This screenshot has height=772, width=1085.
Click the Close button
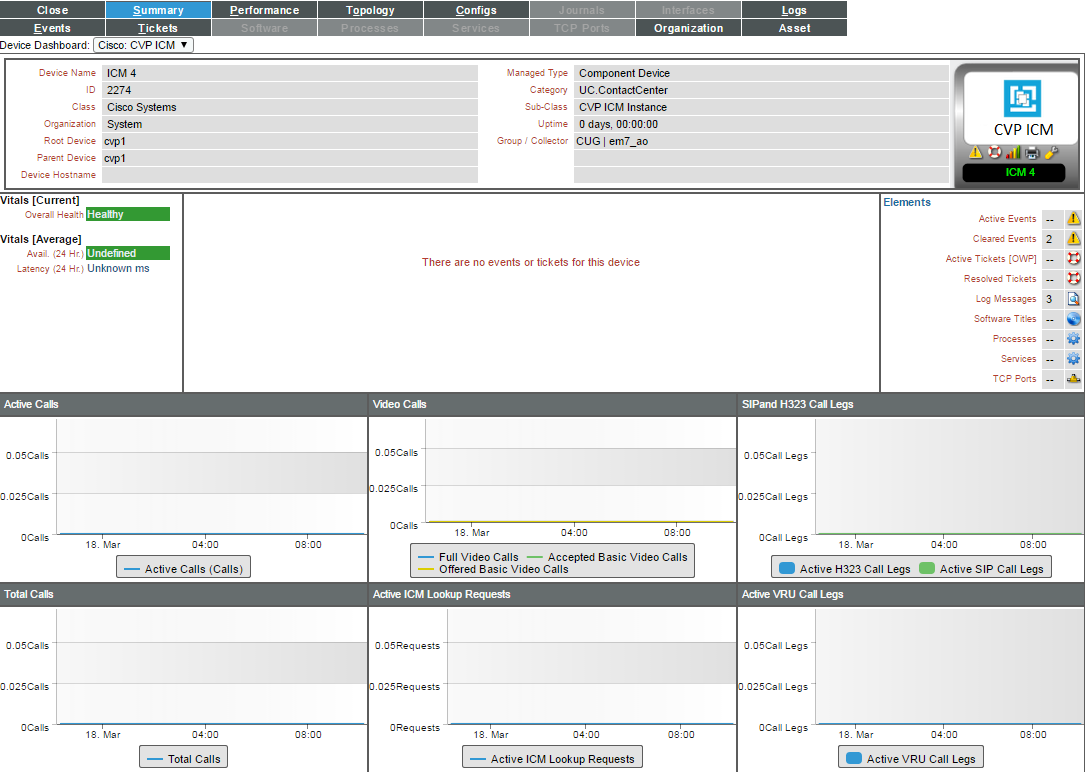click(53, 10)
